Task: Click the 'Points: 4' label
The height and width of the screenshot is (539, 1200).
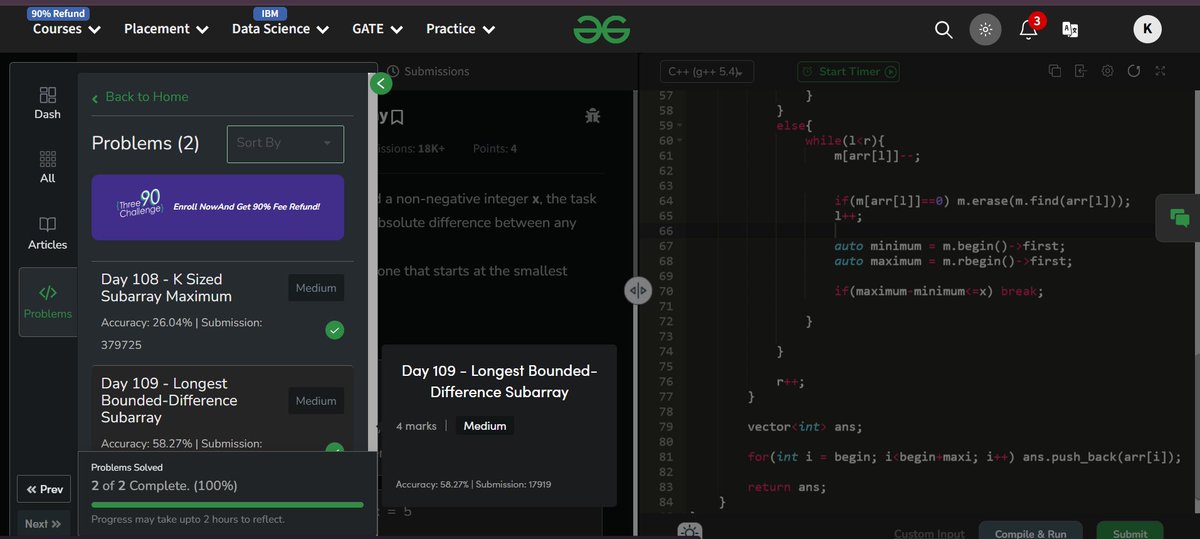Action: pos(495,149)
